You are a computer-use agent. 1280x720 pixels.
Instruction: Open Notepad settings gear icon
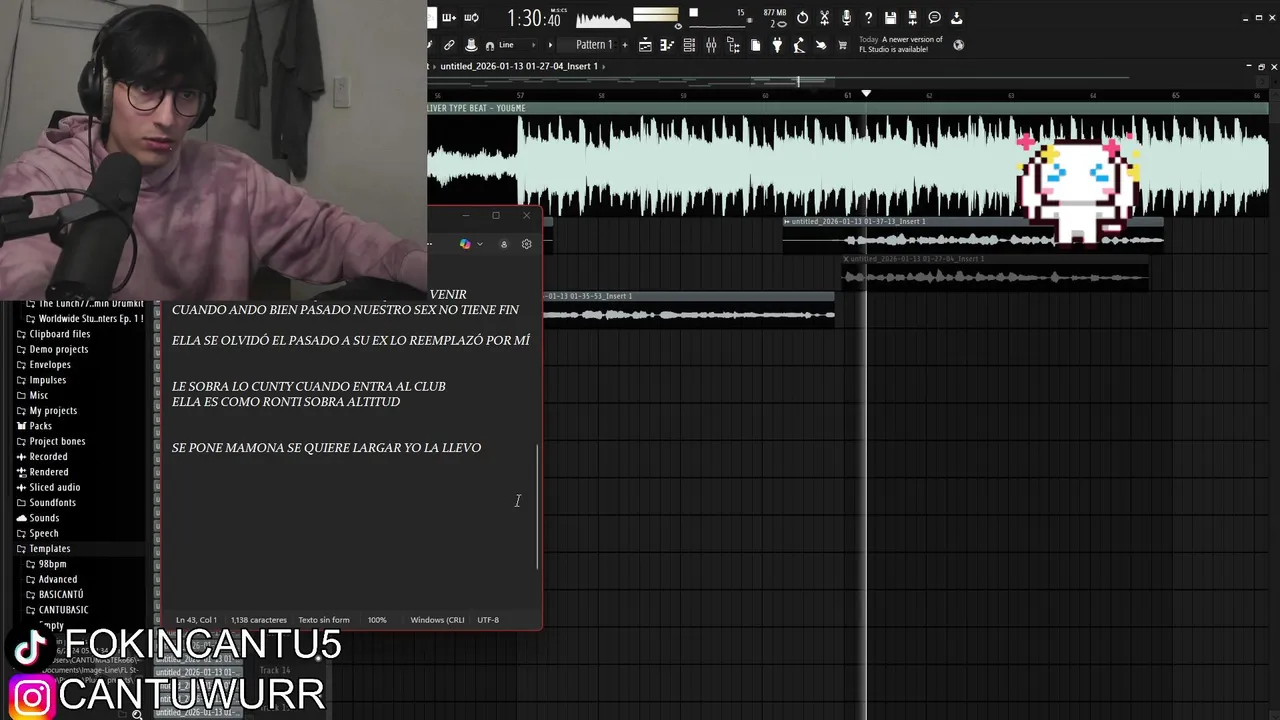526,244
